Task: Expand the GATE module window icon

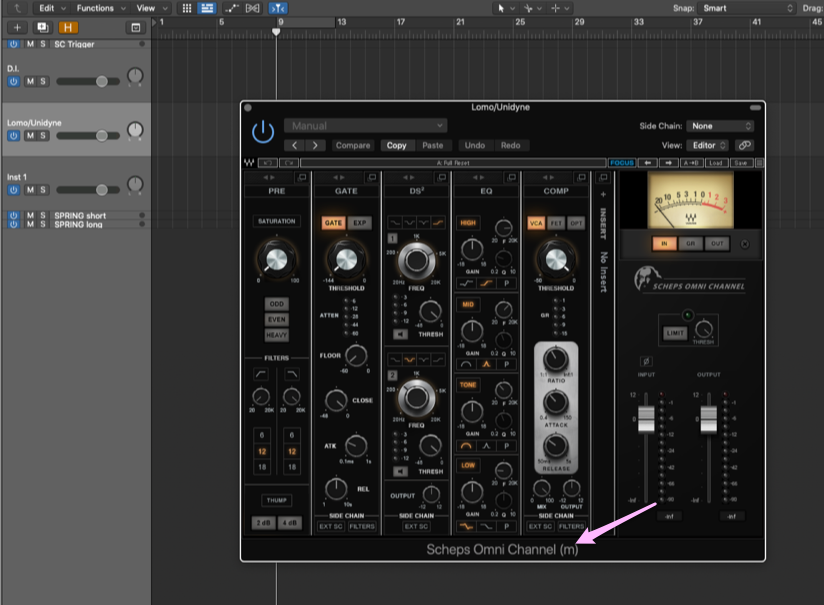Action: [372, 178]
